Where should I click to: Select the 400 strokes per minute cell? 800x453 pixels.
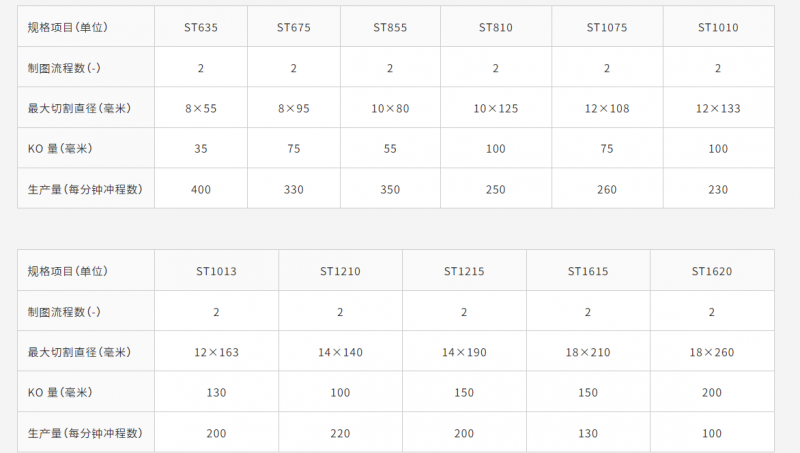[201, 189]
